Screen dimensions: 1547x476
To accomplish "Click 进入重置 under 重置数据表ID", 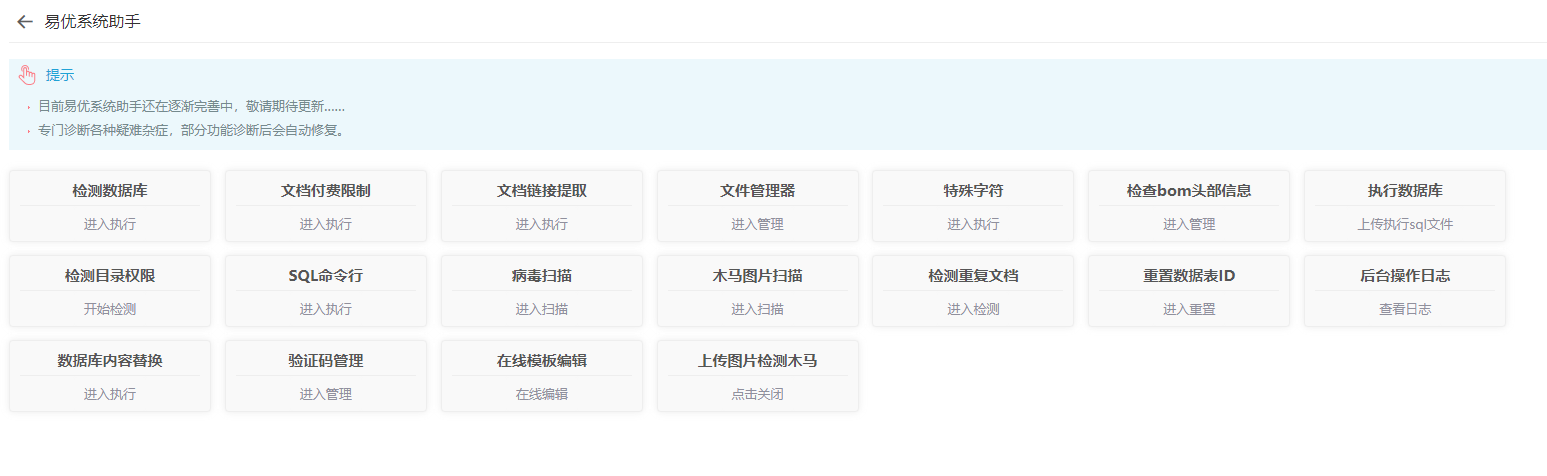I will [x=1188, y=309].
